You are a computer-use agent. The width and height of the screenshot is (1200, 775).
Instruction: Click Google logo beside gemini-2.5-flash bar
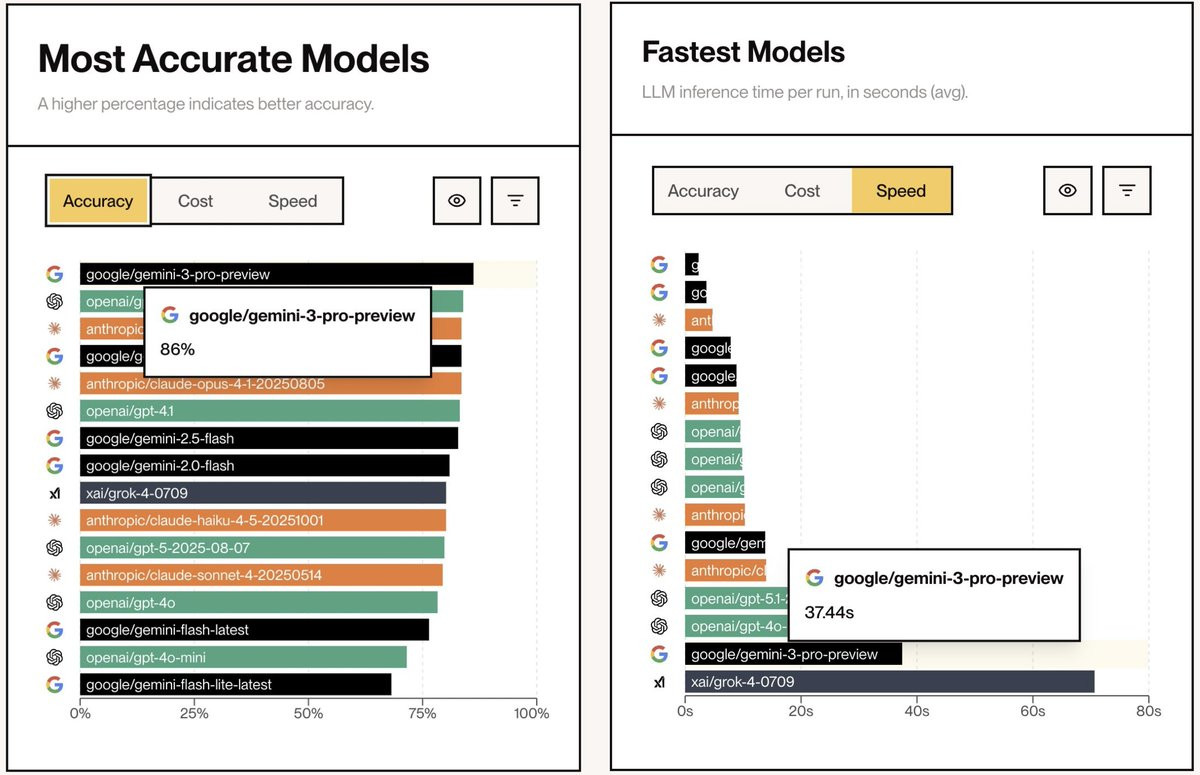(55, 438)
